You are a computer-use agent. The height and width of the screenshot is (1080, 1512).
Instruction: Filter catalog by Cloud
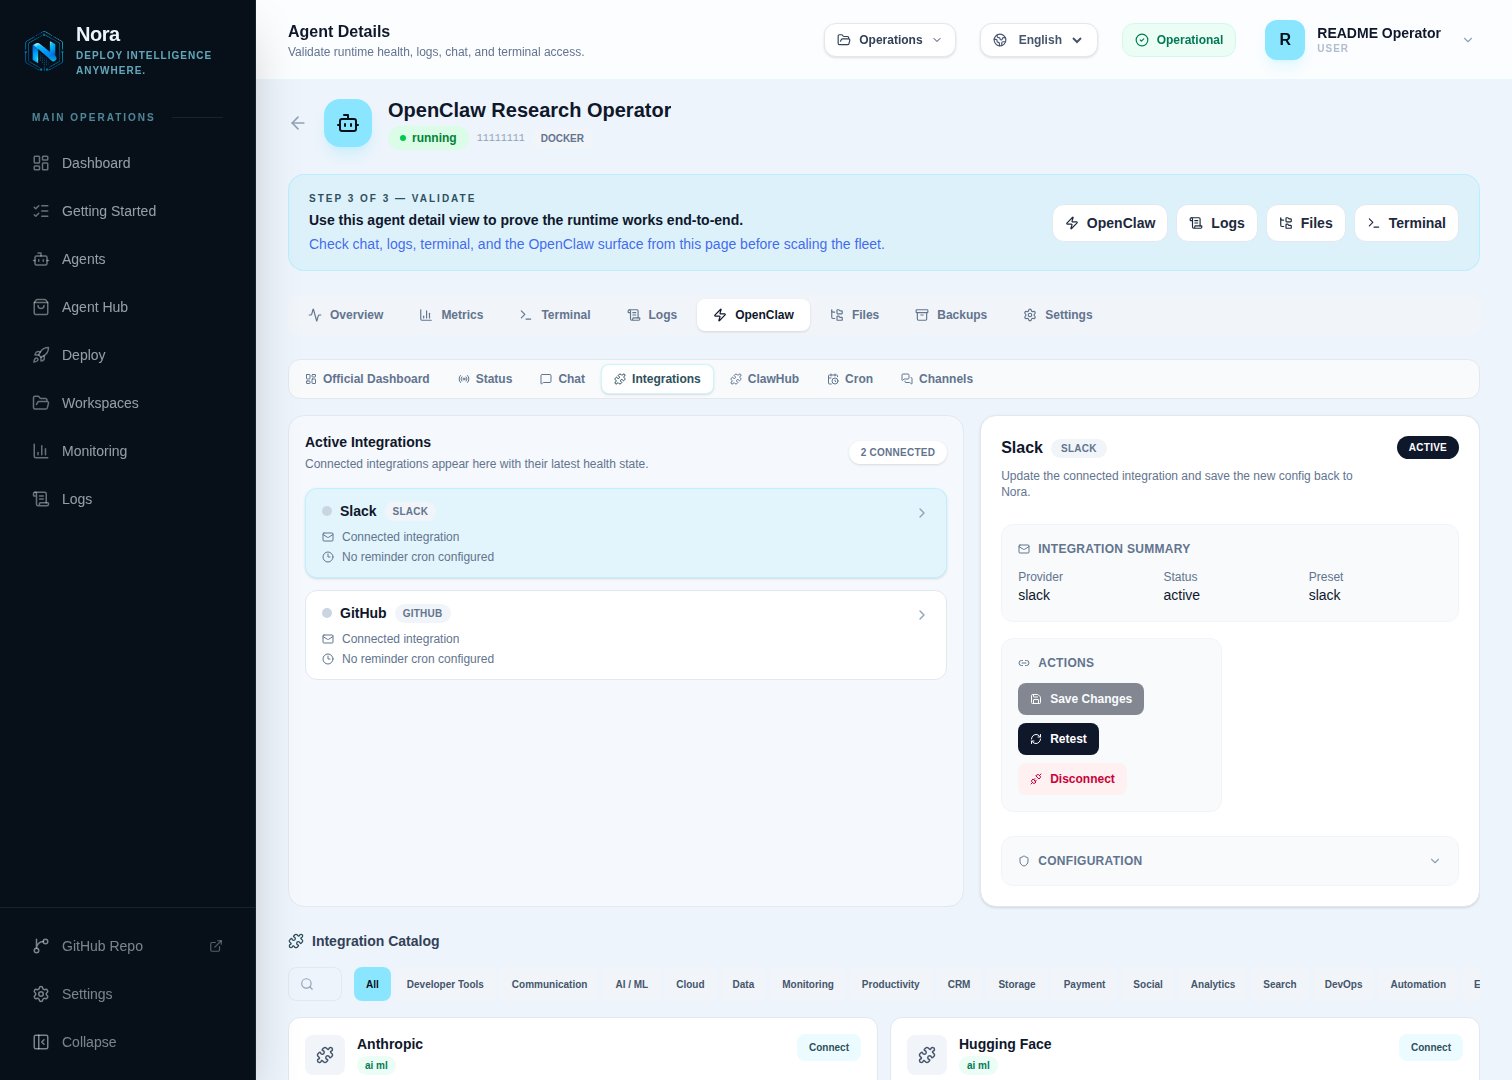(x=690, y=984)
